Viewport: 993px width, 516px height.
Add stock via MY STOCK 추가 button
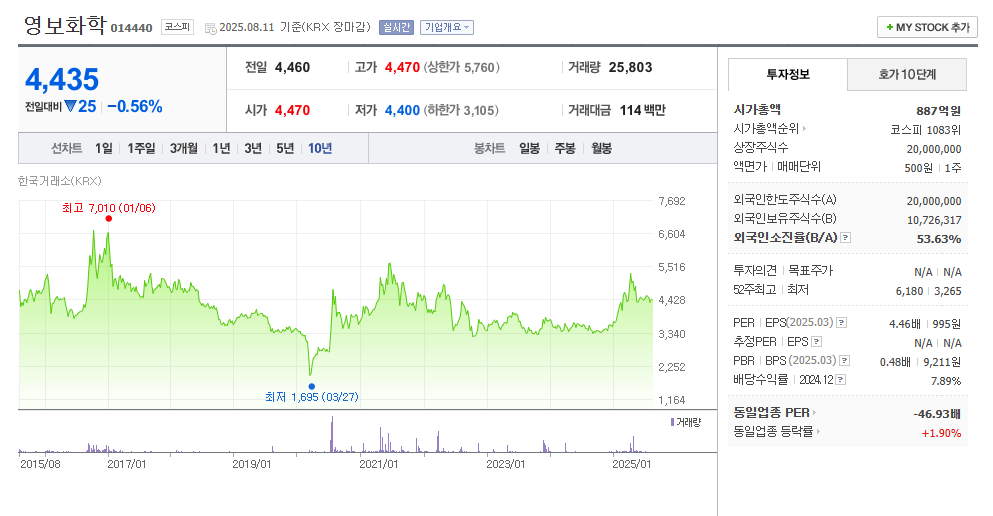pos(927,27)
